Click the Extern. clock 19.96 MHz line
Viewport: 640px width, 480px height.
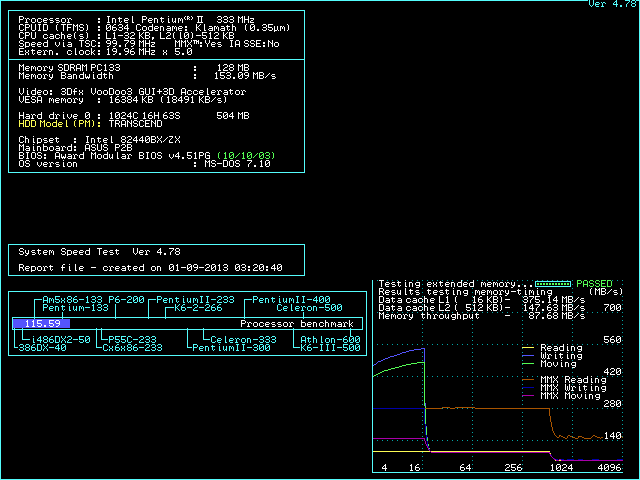click(105, 52)
